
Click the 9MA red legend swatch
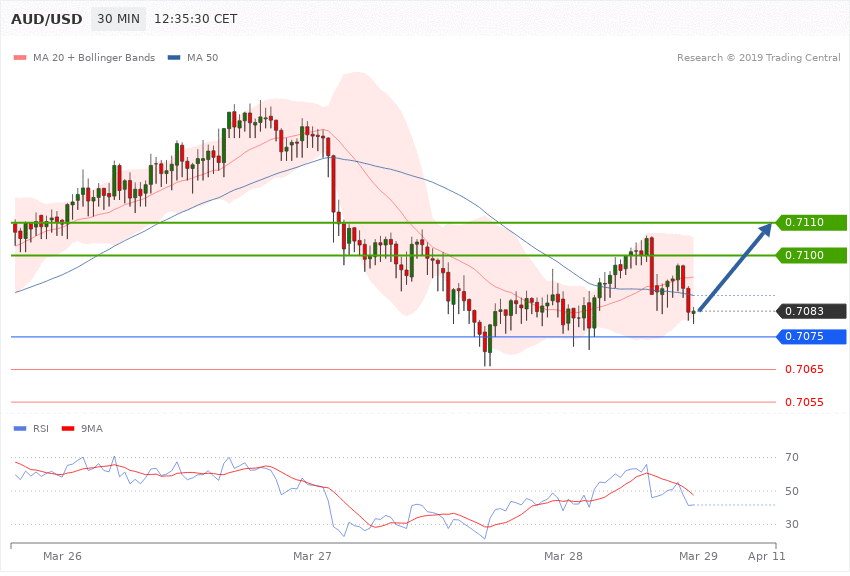(68, 429)
